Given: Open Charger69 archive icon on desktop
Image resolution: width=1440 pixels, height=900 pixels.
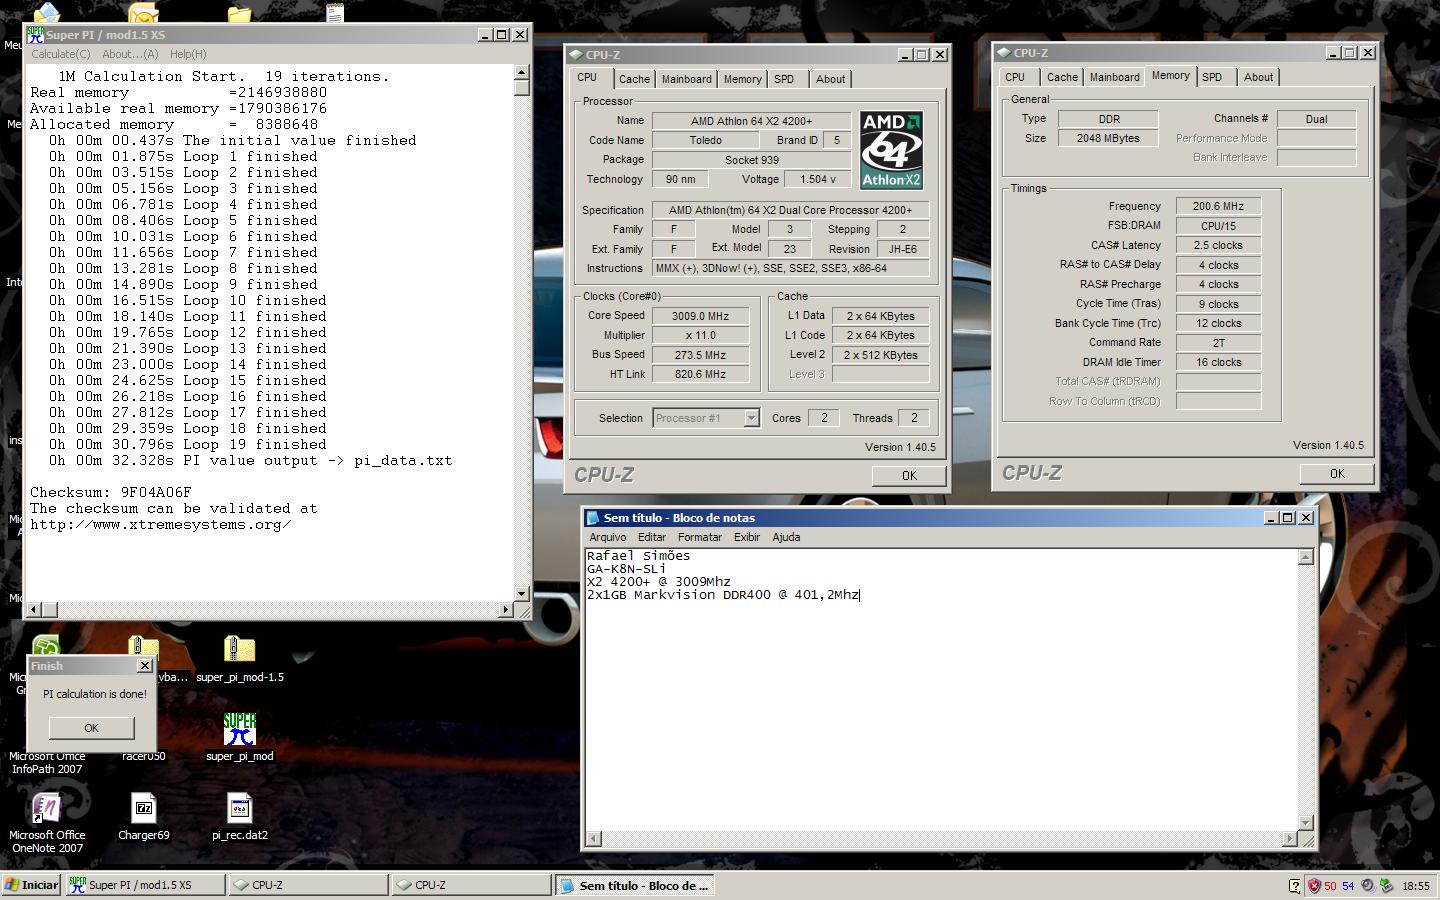Looking at the screenshot, I should tap(144, 808).
